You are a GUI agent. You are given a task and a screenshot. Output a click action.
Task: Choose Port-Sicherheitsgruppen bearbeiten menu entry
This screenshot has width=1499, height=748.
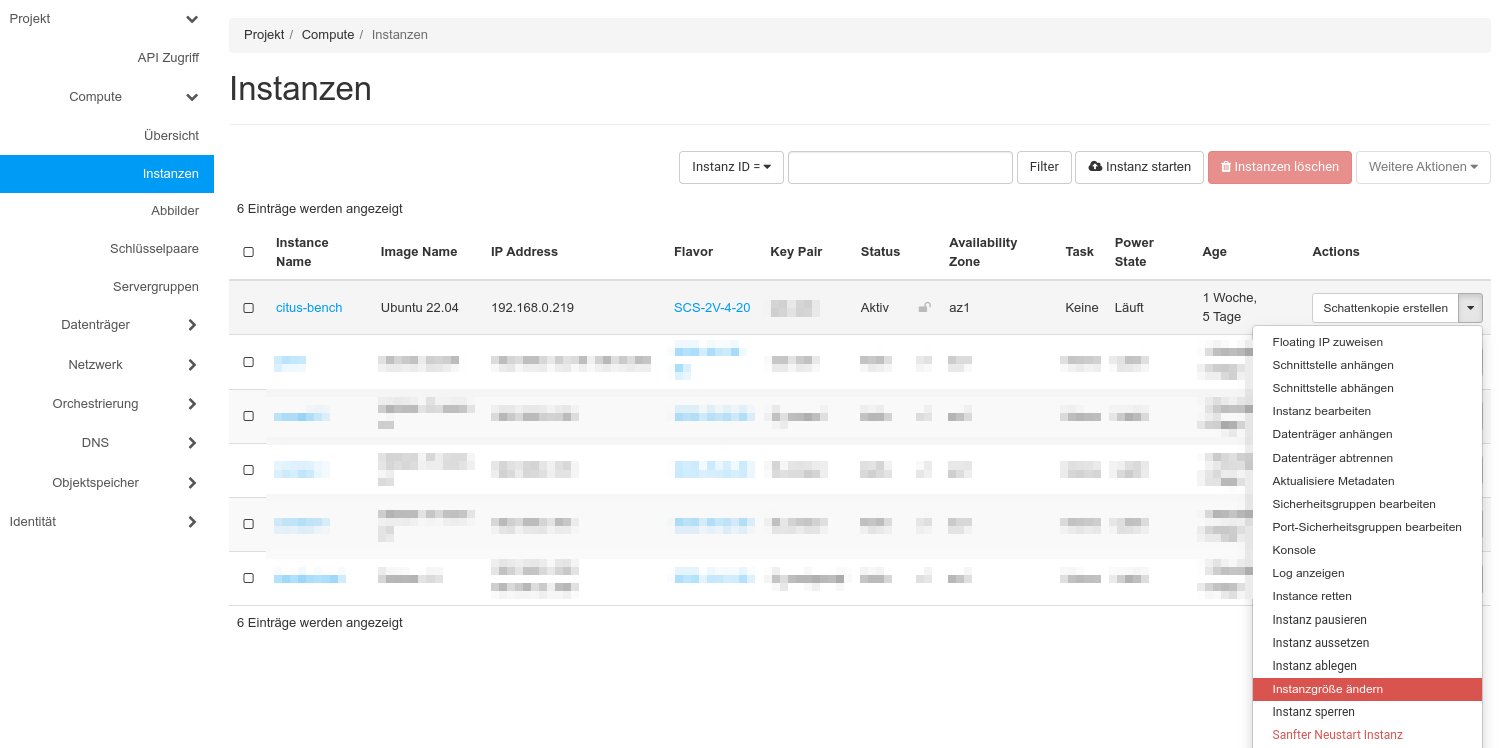pos(1367,527)
